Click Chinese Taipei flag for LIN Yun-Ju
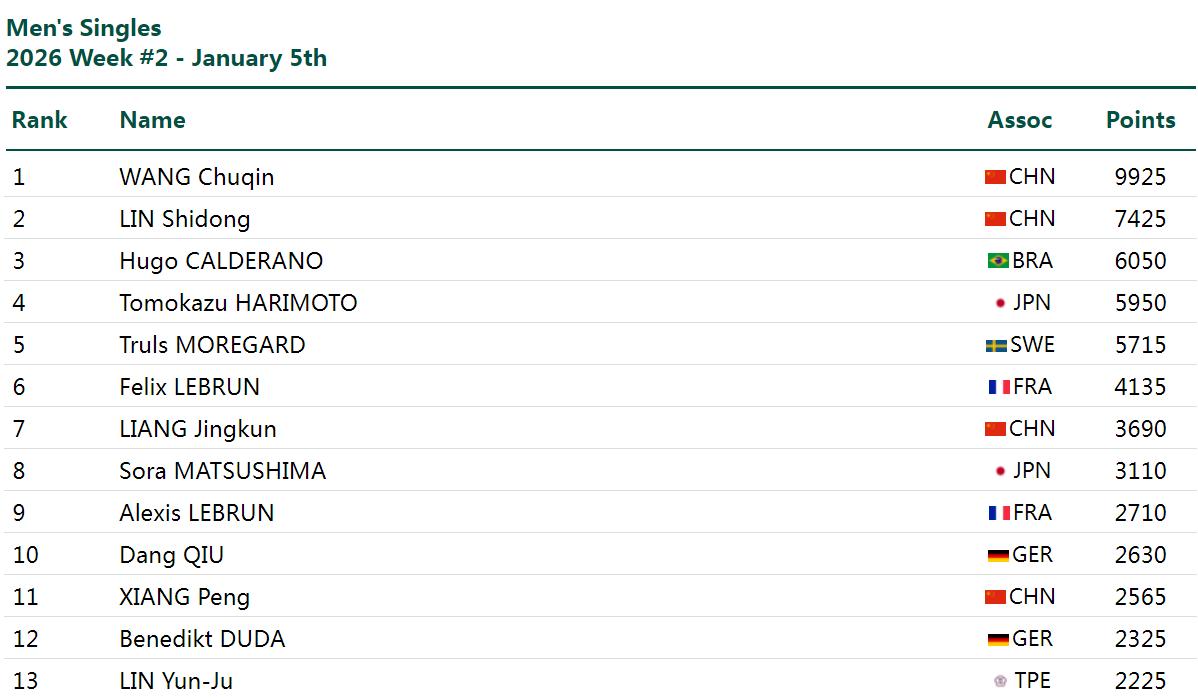Screen dimensions: 1198x698 click(1000, 681)
